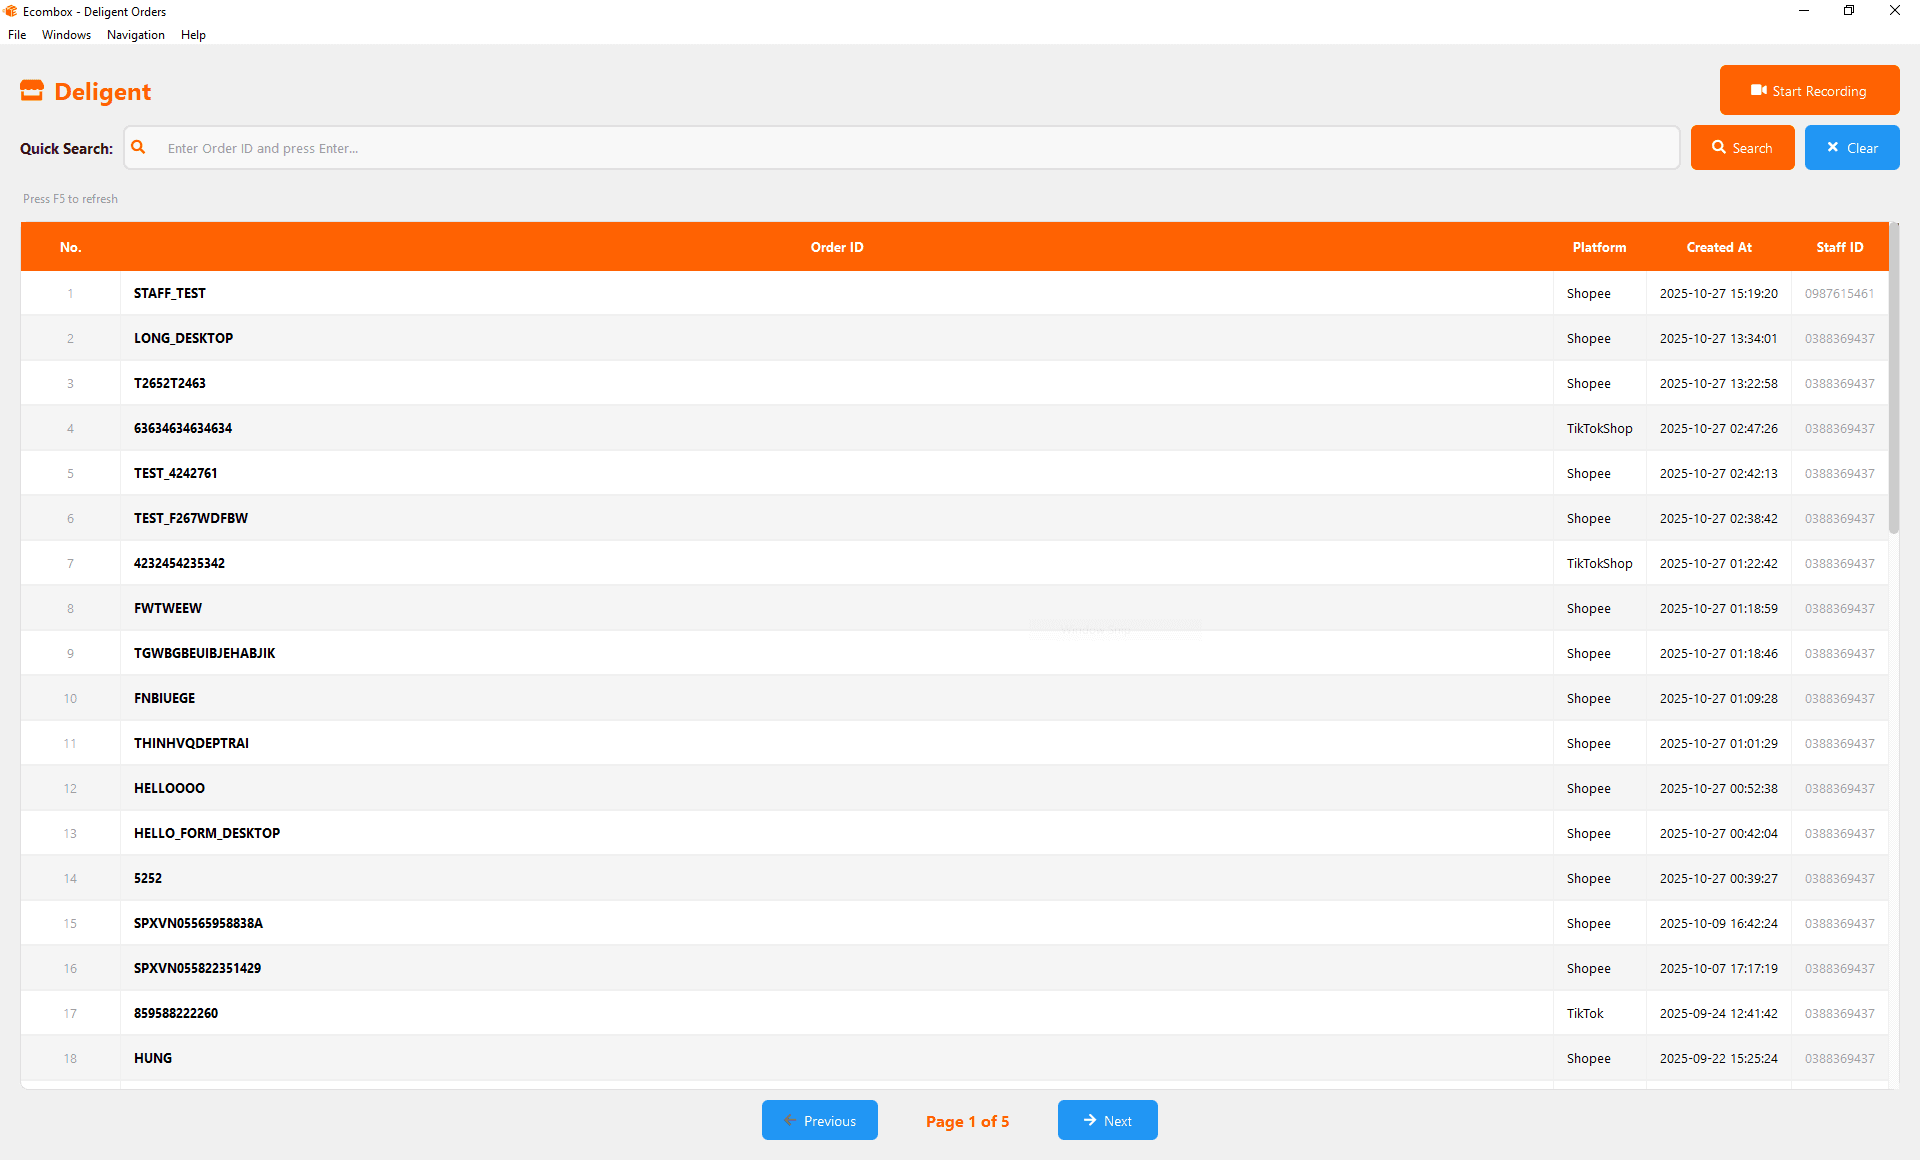This screenshot has width=1920, height=1160.
Task: Select order 63634634634634 from TikTokShop
Action: (x=183, y=428)
